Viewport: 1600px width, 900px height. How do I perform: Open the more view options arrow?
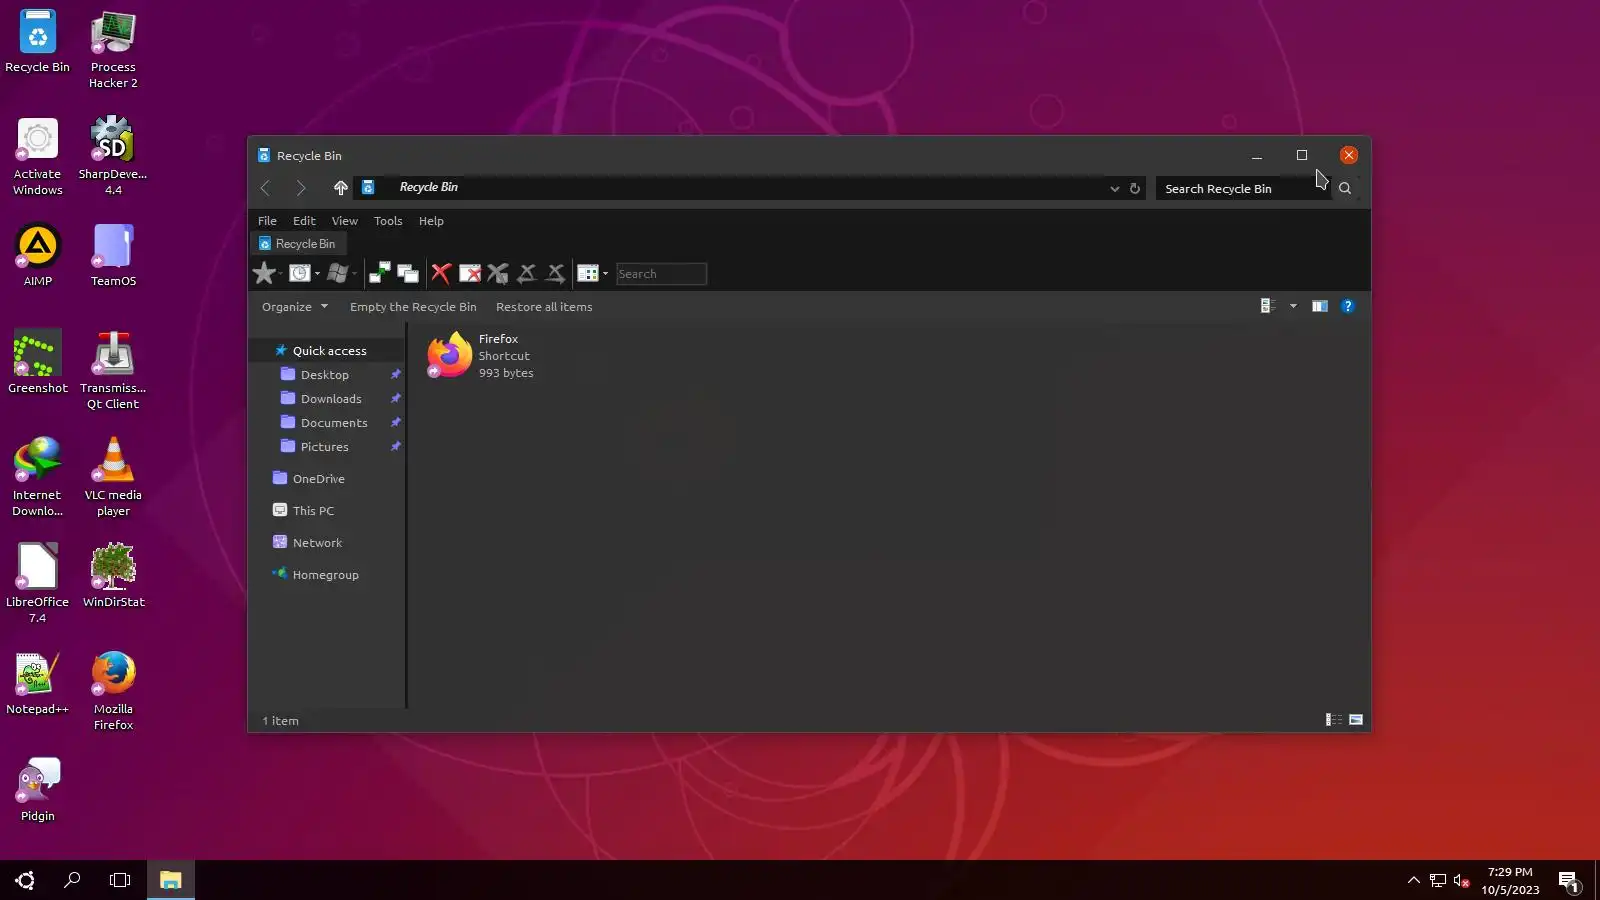(1293, 306)
